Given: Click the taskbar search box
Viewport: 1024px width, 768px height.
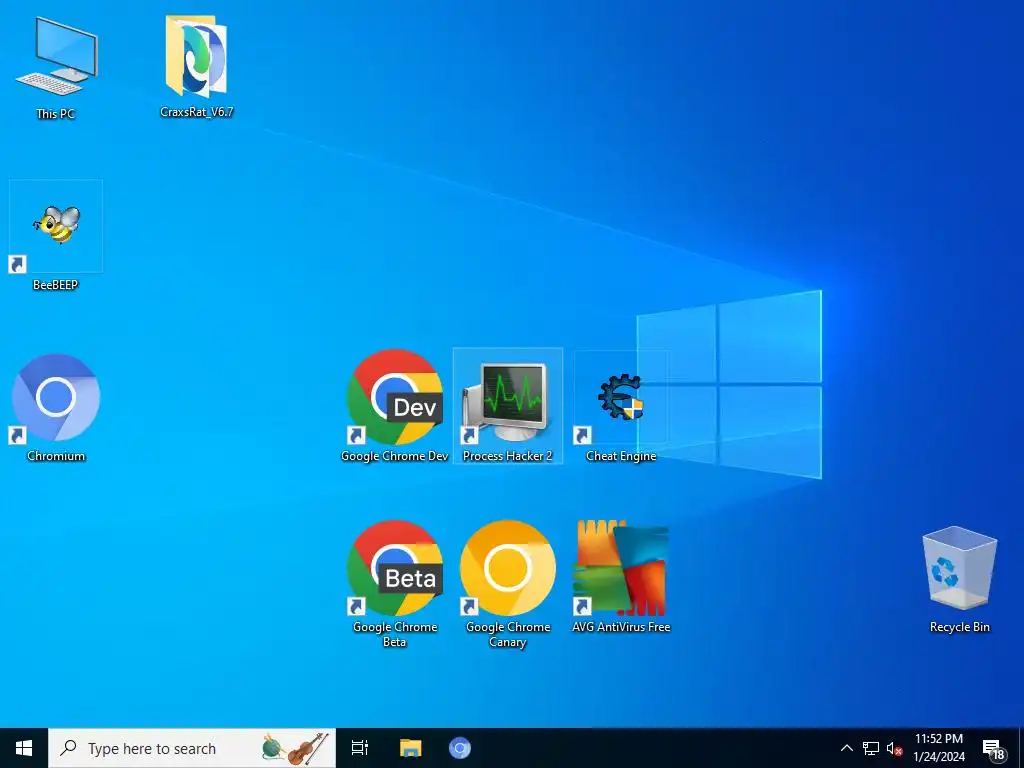Looking at the screenshot, I should tap(192, 748).
